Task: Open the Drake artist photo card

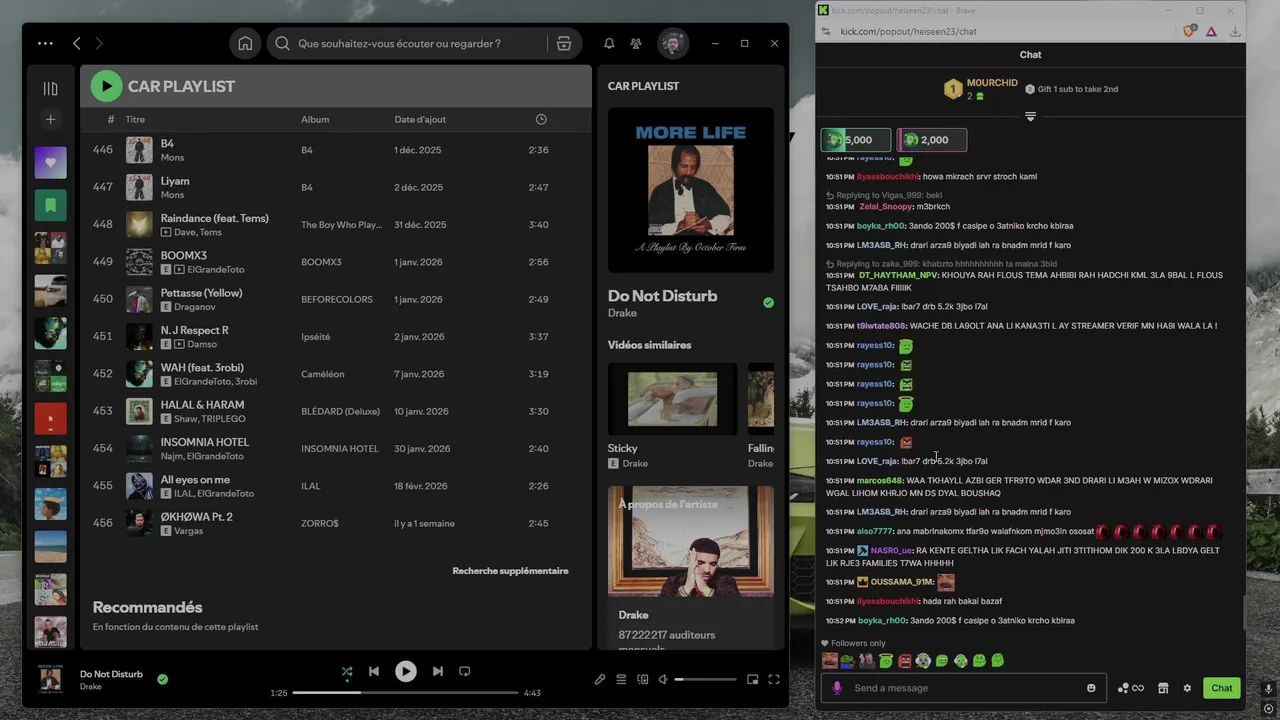Action: [691, 542]
